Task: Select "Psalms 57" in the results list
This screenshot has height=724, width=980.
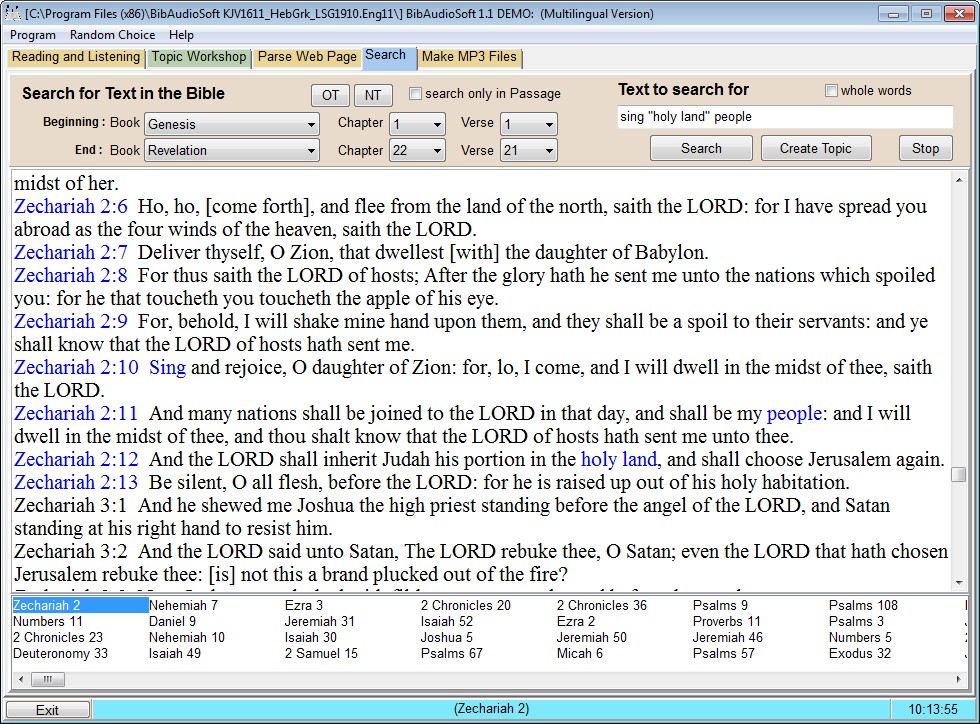Action: coord(724,654)
